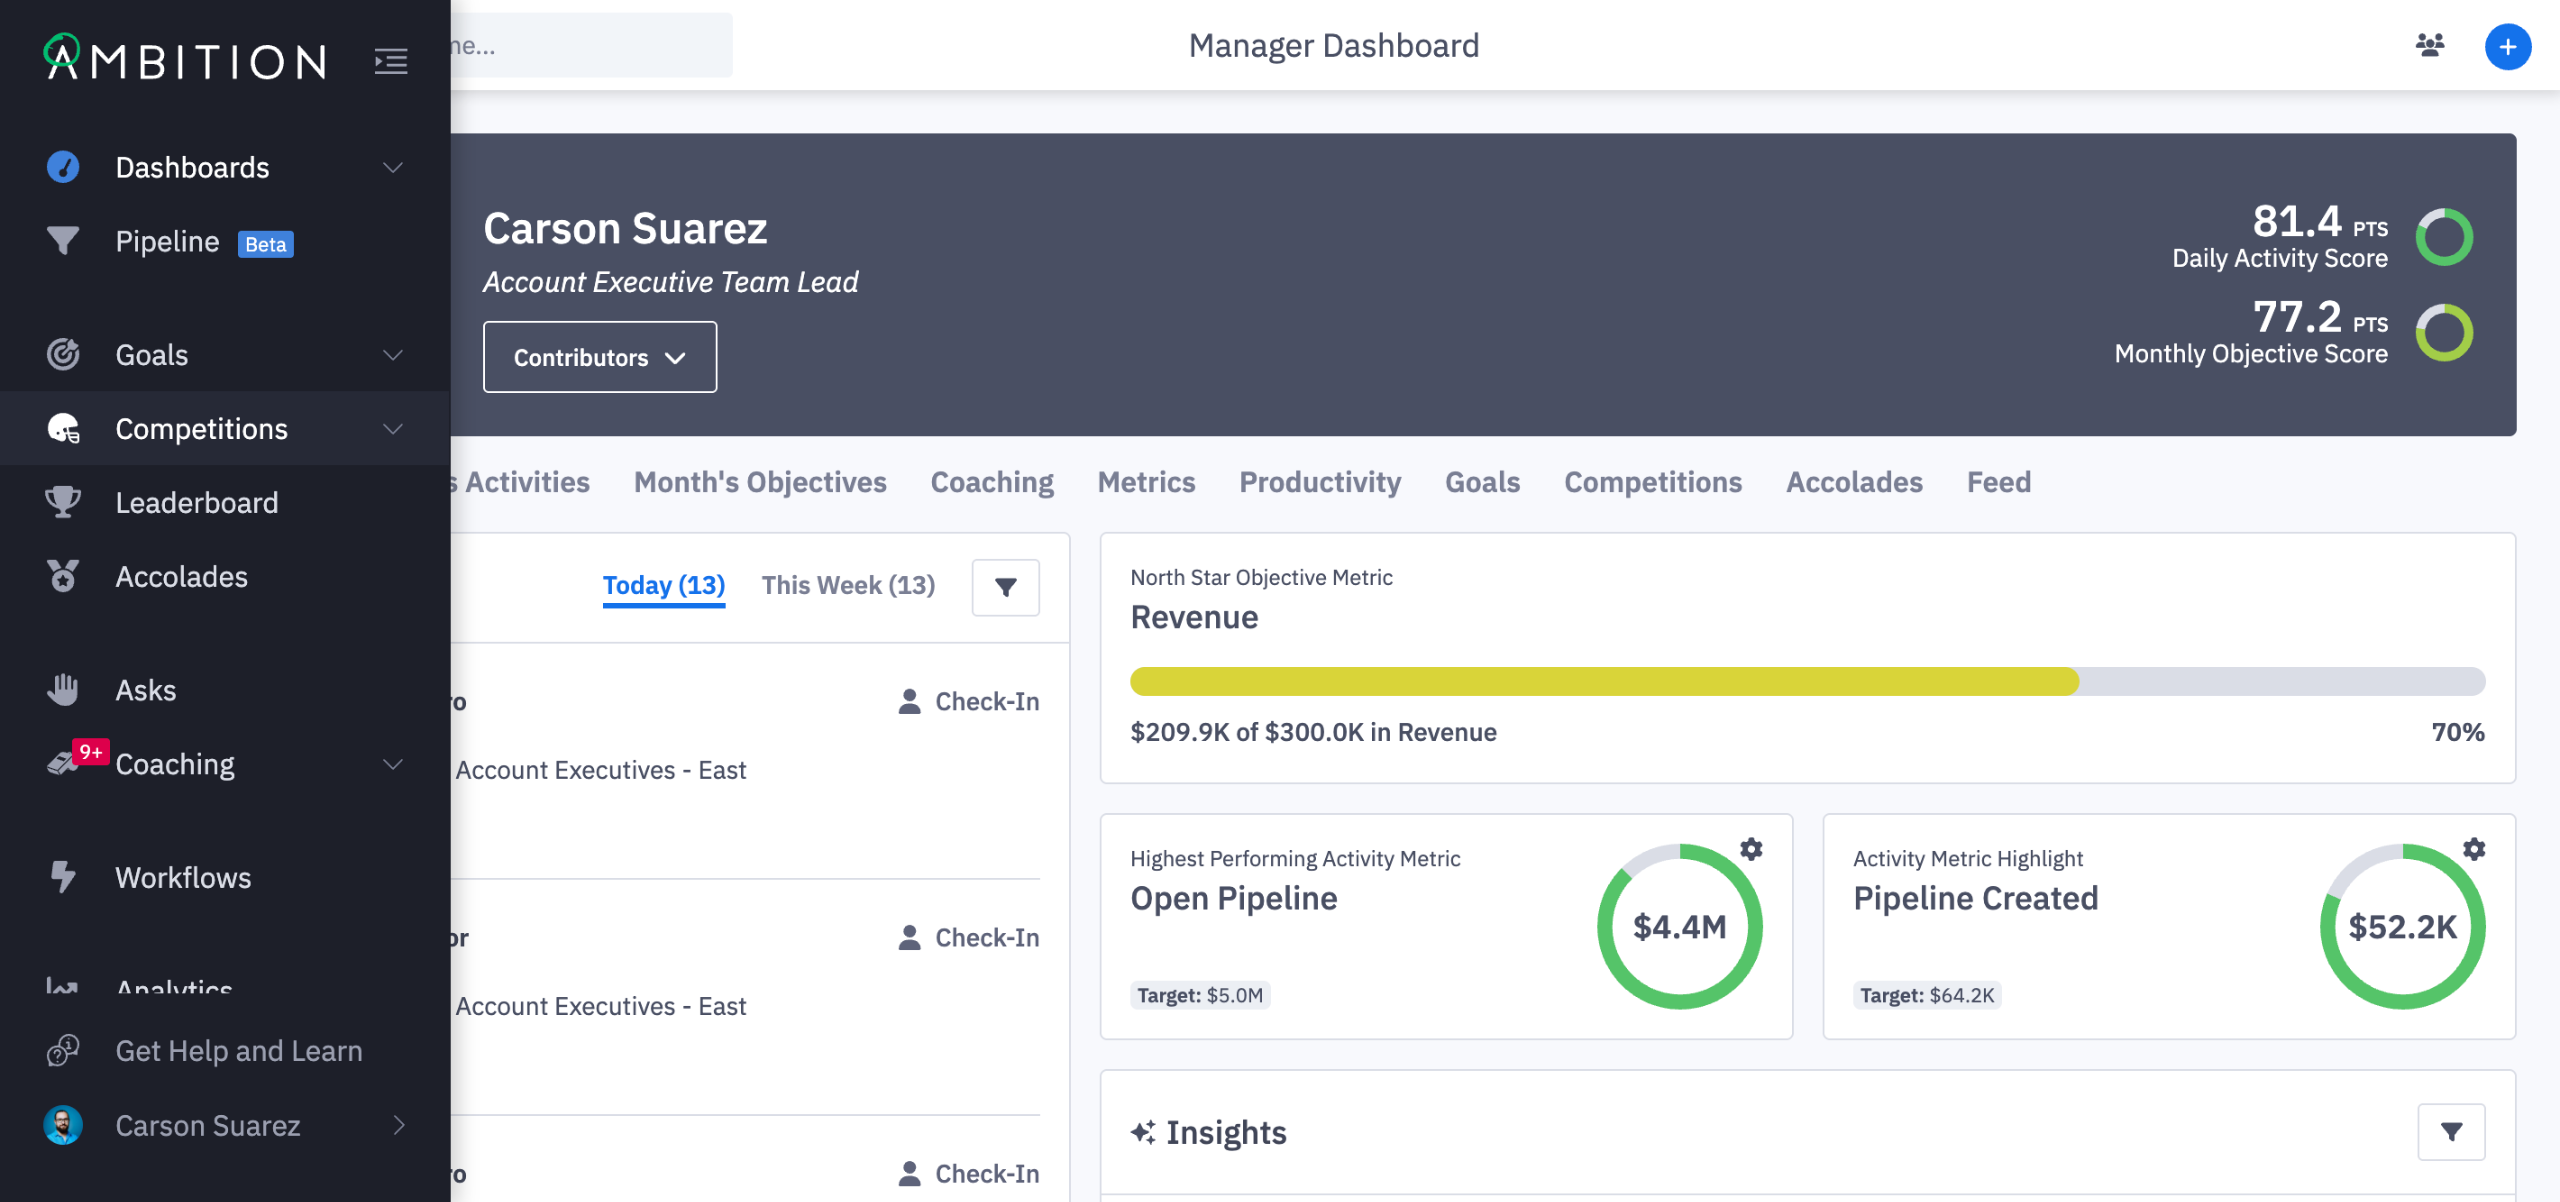Select the This Week (13) view
2560x1202 pixels.
(x=848, y=585)
